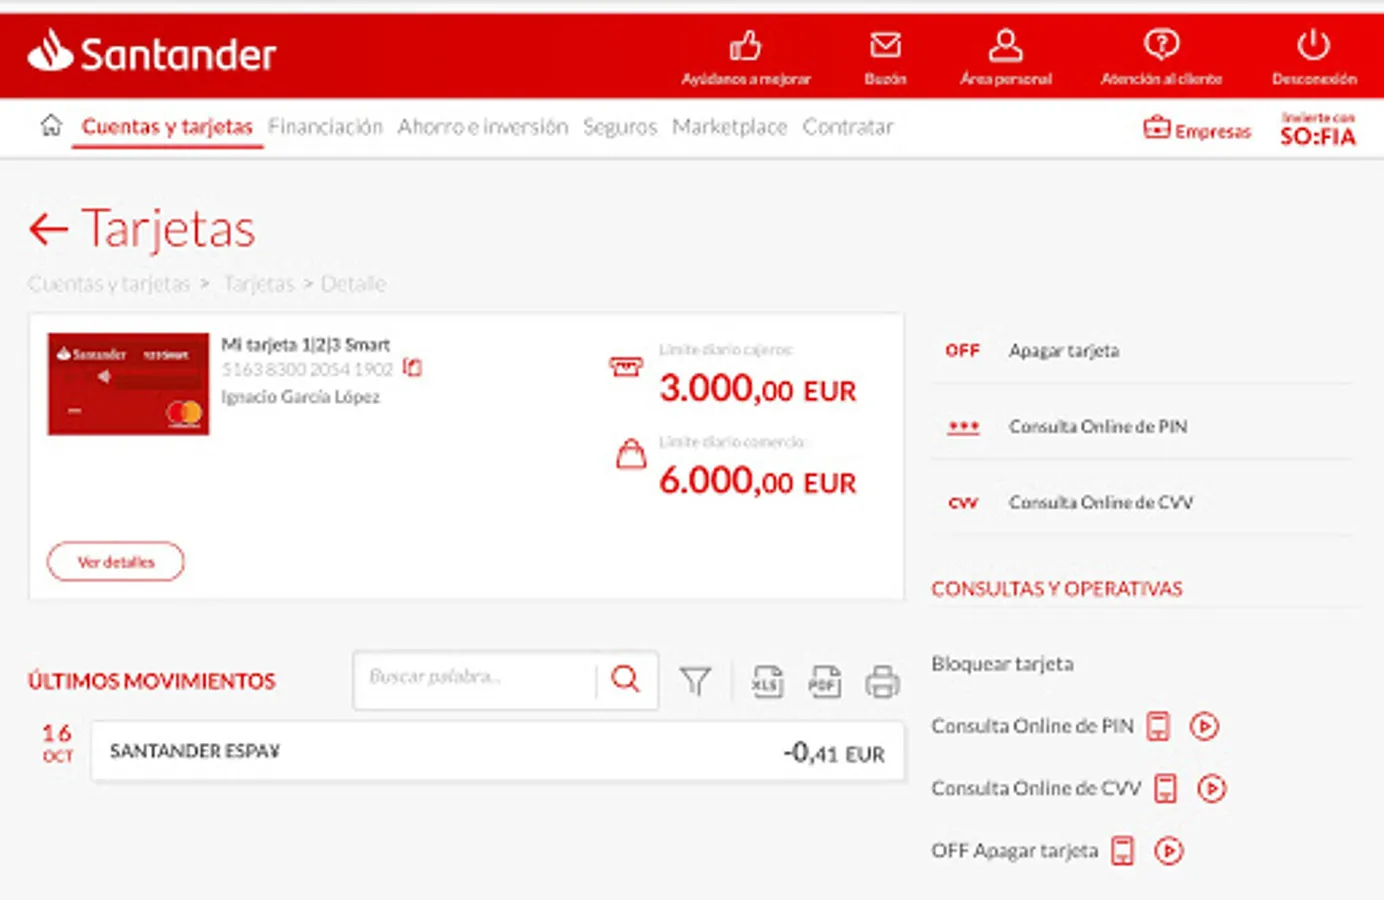Click the Tarjetas breadcrumb link
The image size is (1384, 900).
(259, 284)
